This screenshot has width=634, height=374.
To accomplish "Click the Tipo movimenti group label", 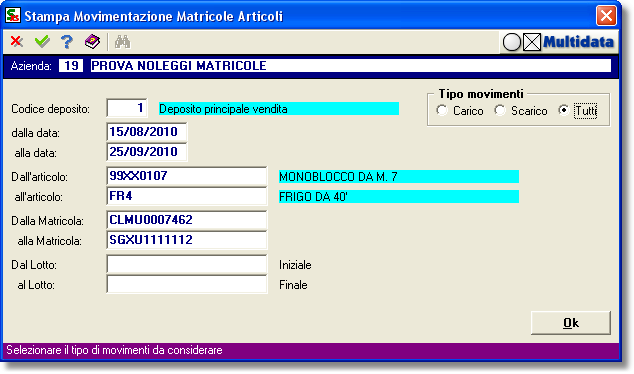I will (x=481, y=94).
